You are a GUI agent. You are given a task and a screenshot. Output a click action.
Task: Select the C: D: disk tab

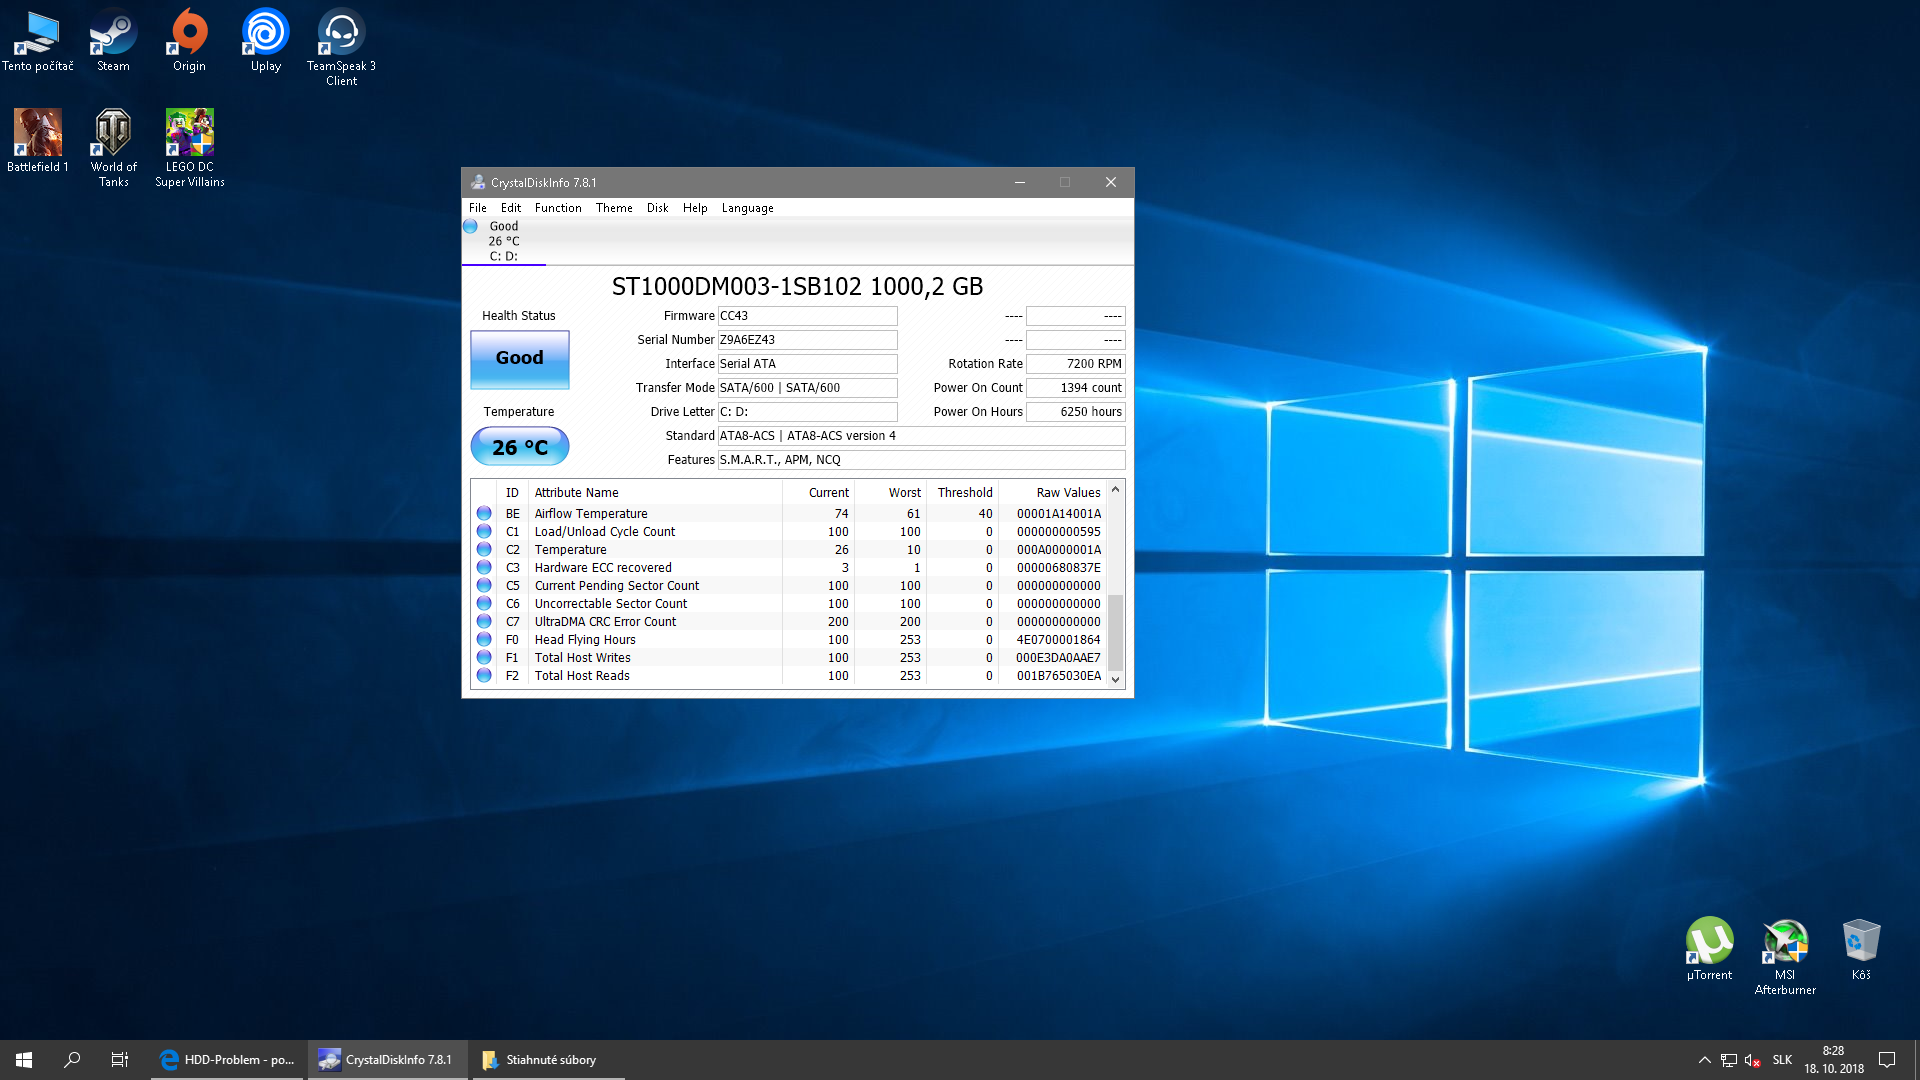point(503,241)
